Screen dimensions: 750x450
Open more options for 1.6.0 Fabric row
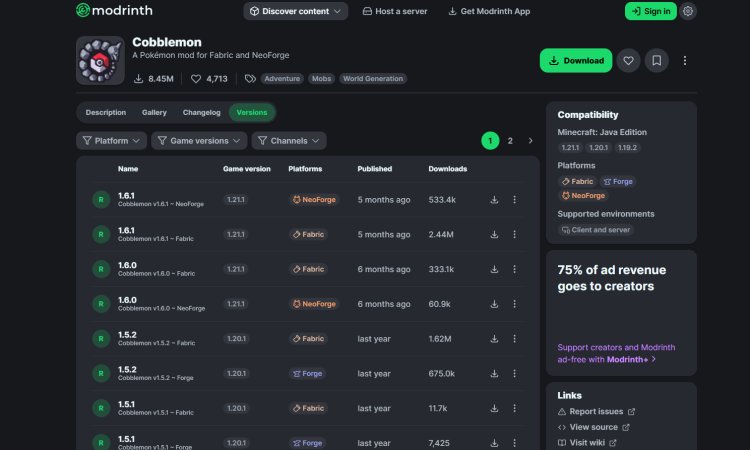tap(514, 269)
